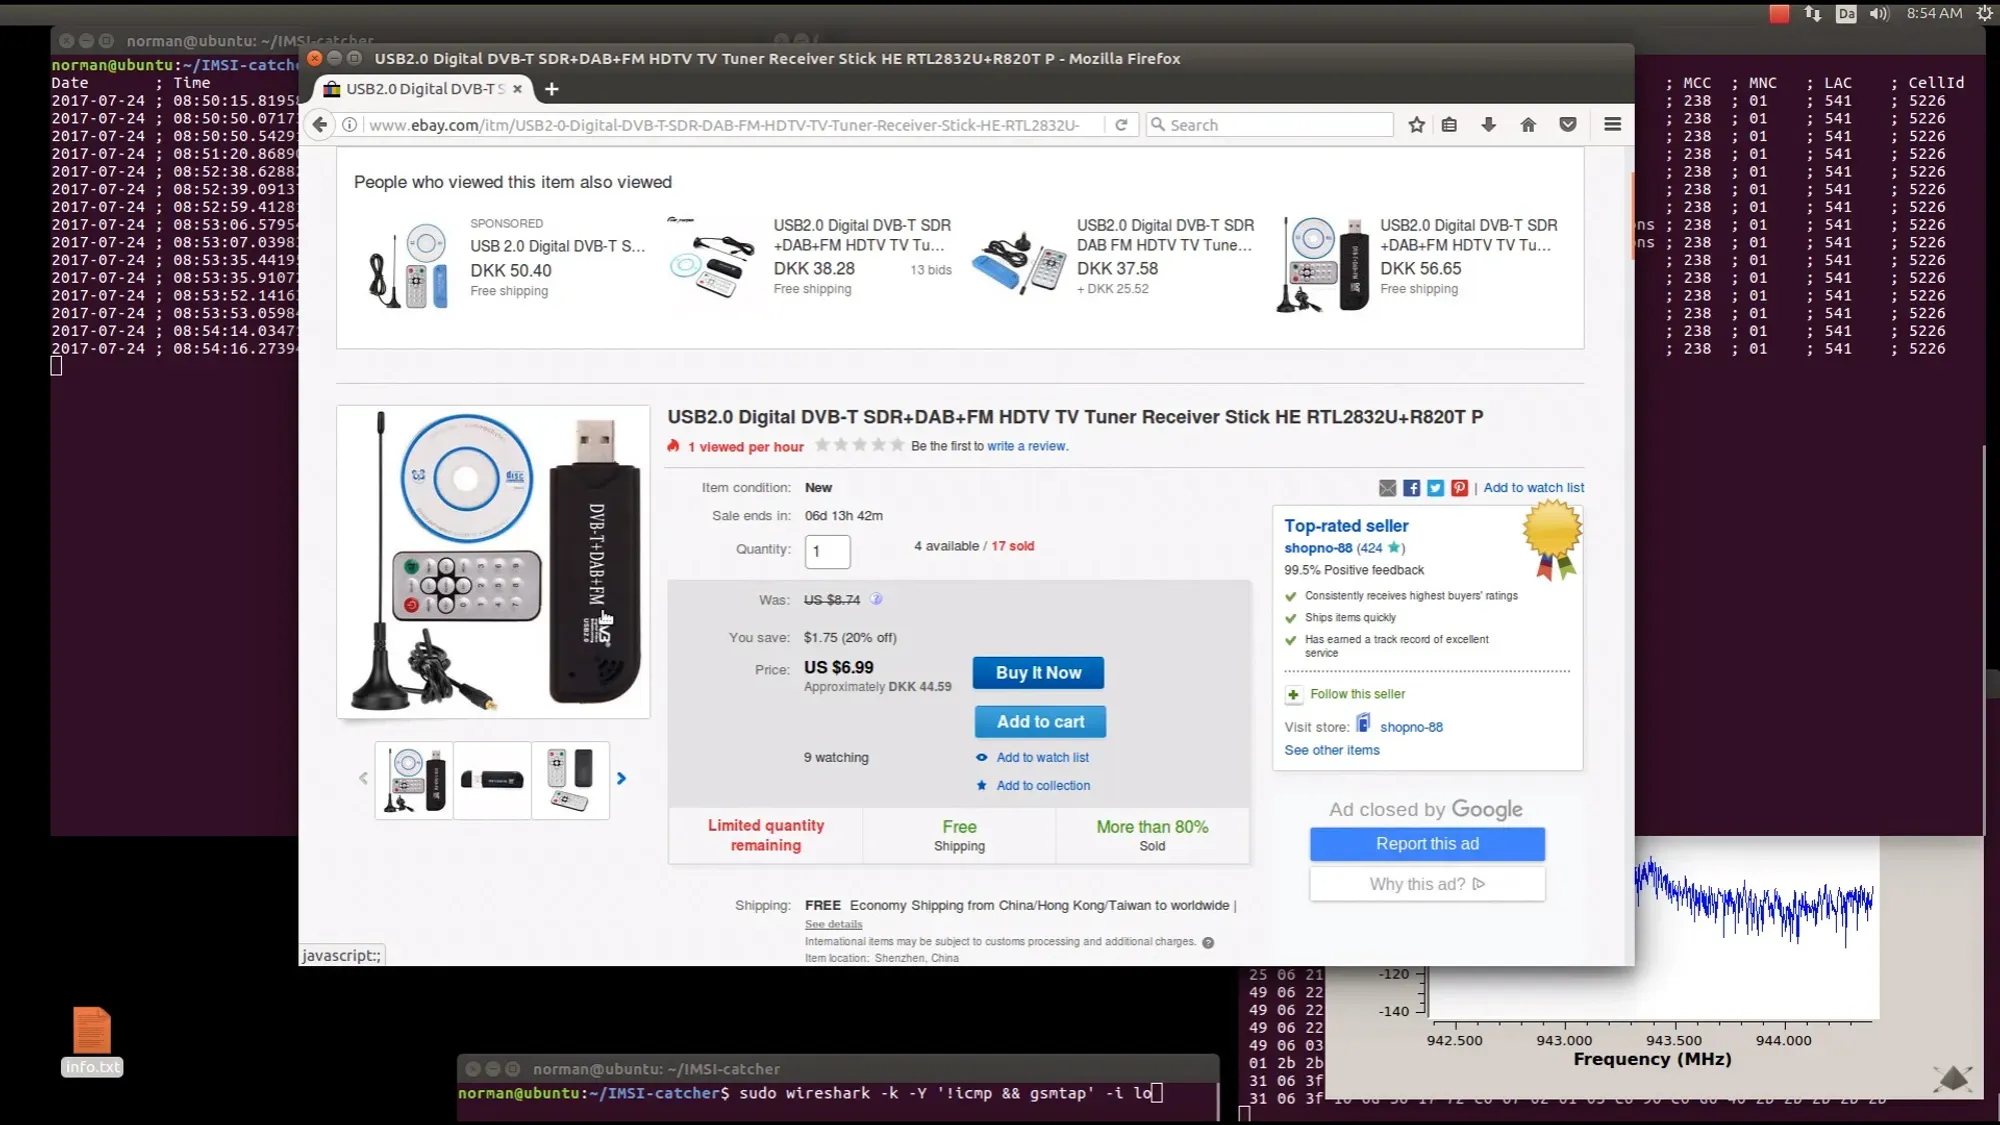Open Firefox downloads arrow

pos(1488,125)
